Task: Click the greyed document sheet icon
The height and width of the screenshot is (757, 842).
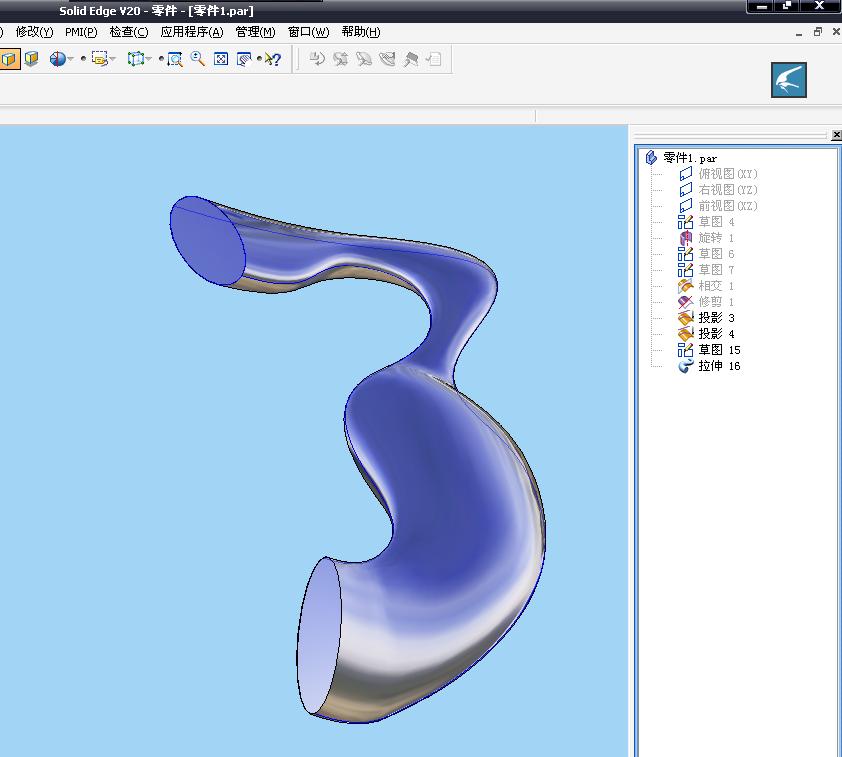Action: tap(434, 59)
